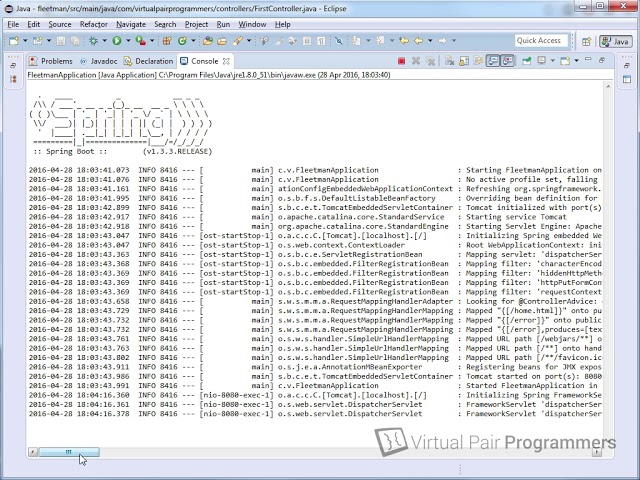640x480 pixels.
Task: Expand the Display Selected Console dropdown arrow
Action: [x=552, y=61]
